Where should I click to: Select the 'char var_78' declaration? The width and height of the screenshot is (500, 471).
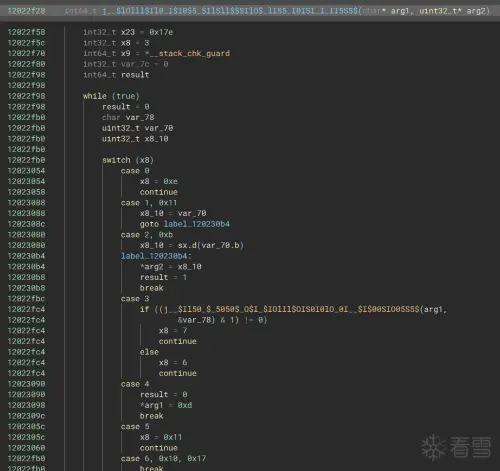128,117
